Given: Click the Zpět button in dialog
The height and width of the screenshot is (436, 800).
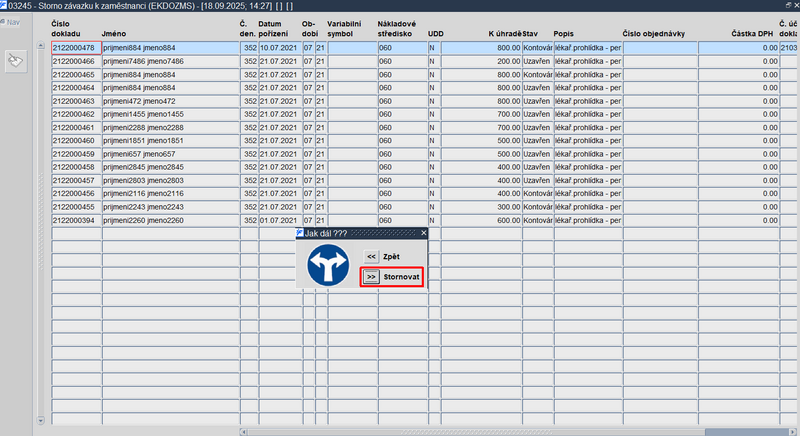Looking at the screenshot, I should pos(382,257).
